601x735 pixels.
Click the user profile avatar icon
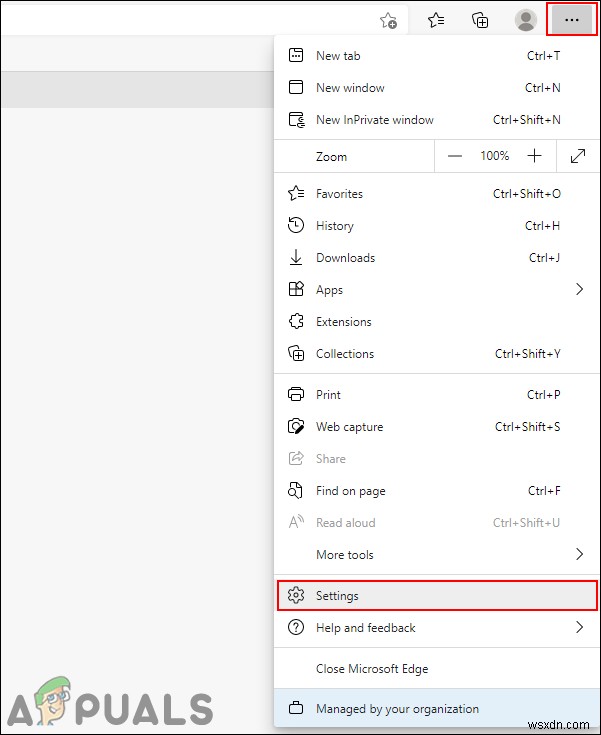tap(525, 20)
